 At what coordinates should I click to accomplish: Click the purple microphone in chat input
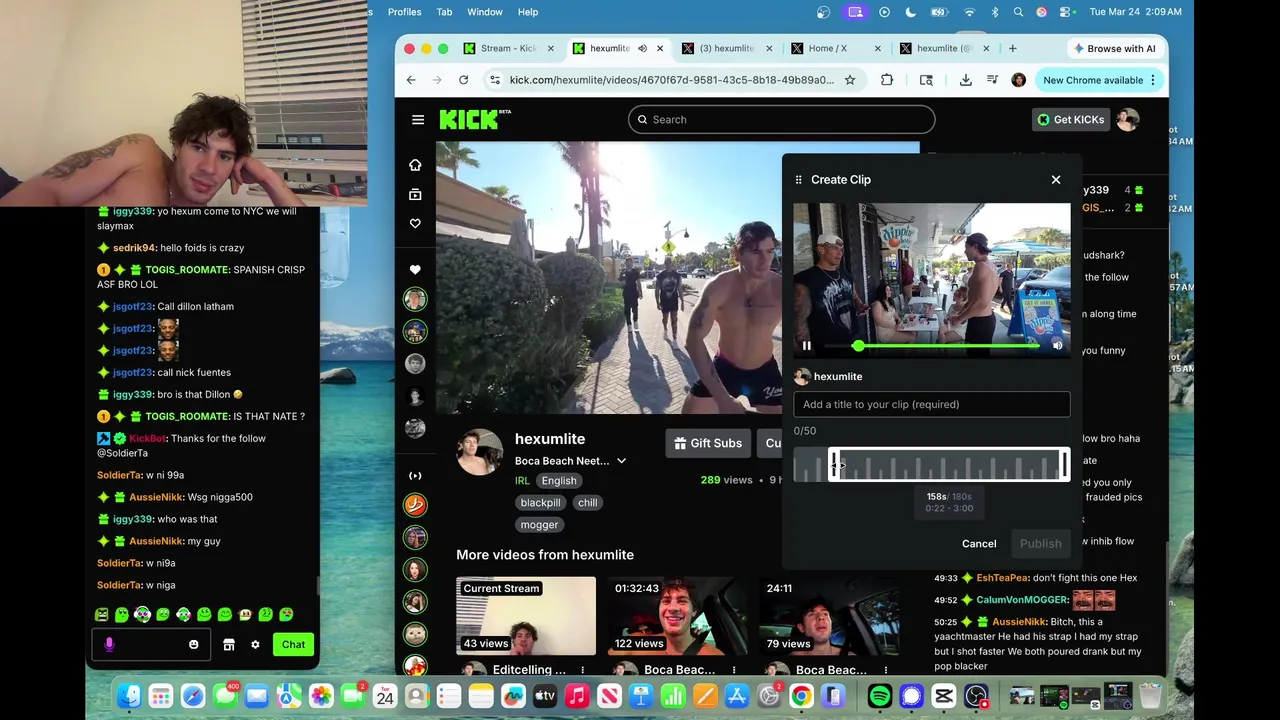tap(109, 645)
